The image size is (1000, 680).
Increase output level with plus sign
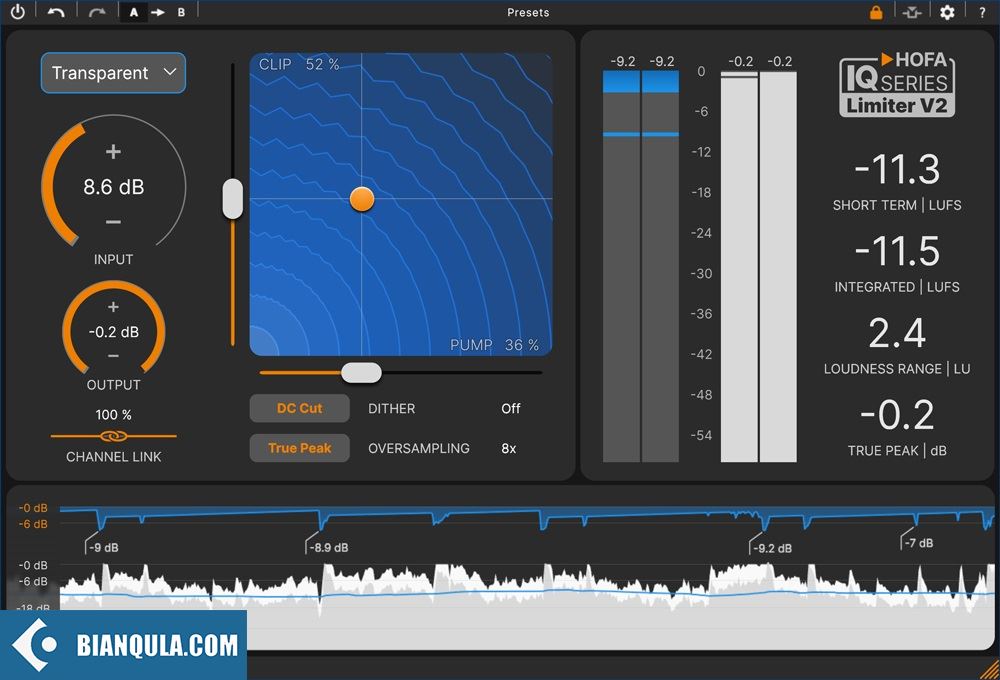click(113, 307)
